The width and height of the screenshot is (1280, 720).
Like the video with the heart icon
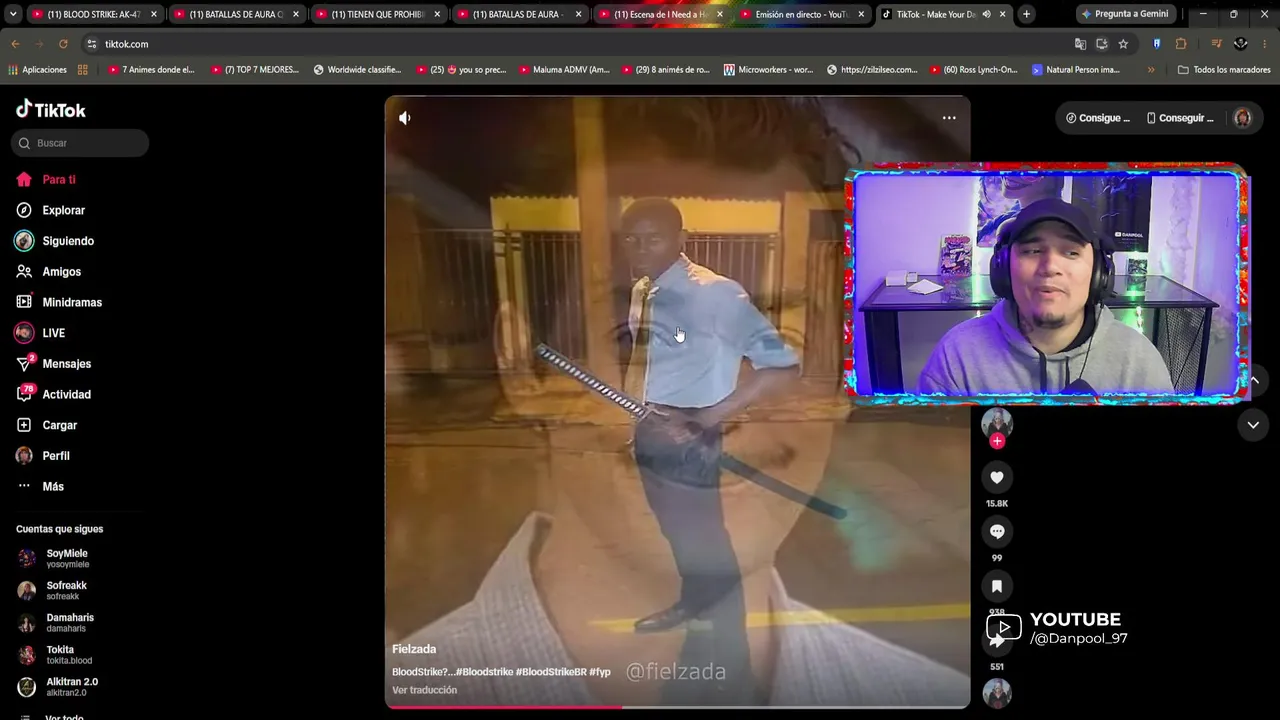pos(997,477)
